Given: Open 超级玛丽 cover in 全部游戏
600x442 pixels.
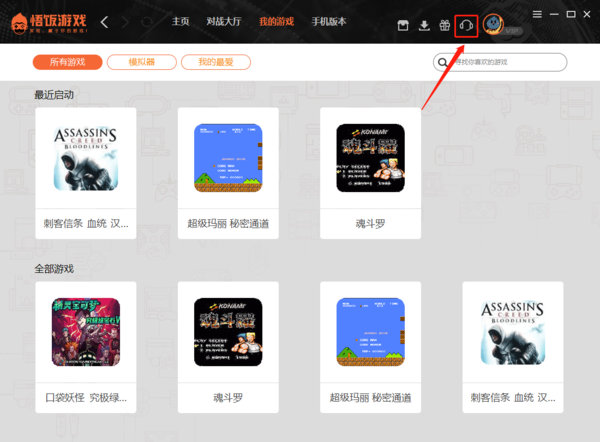Looking at the screenshot, I should tap(370, 332).
